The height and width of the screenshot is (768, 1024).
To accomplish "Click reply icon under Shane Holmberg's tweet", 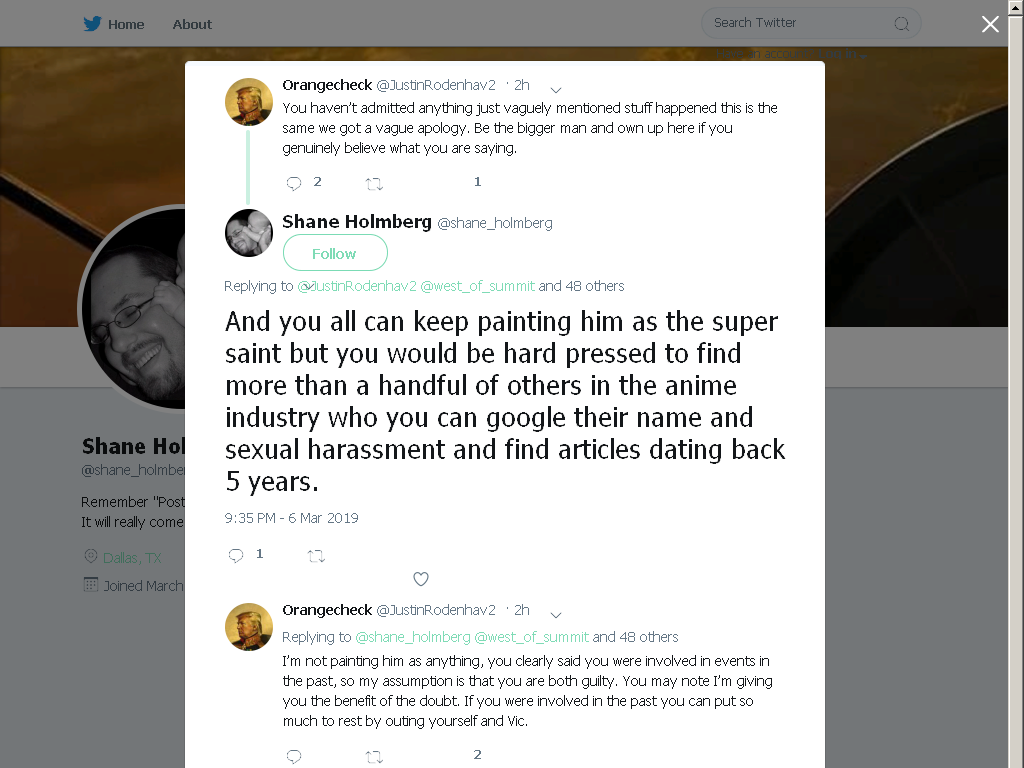I will [x=236, y=556].
